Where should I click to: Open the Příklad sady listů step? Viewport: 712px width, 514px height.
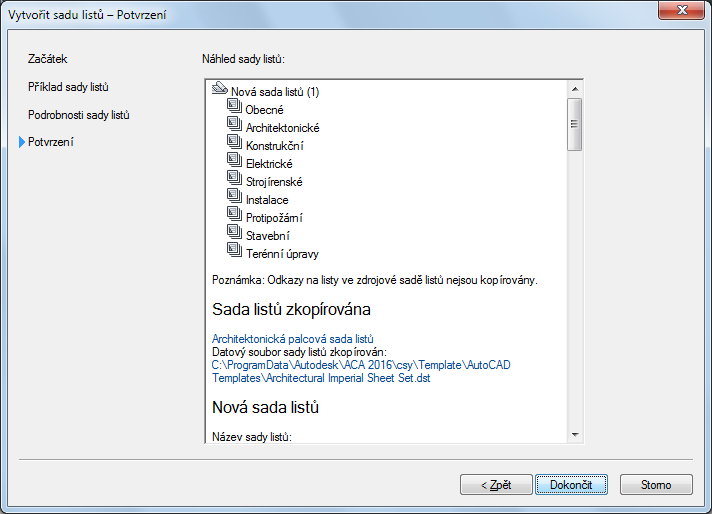(69, 87)
